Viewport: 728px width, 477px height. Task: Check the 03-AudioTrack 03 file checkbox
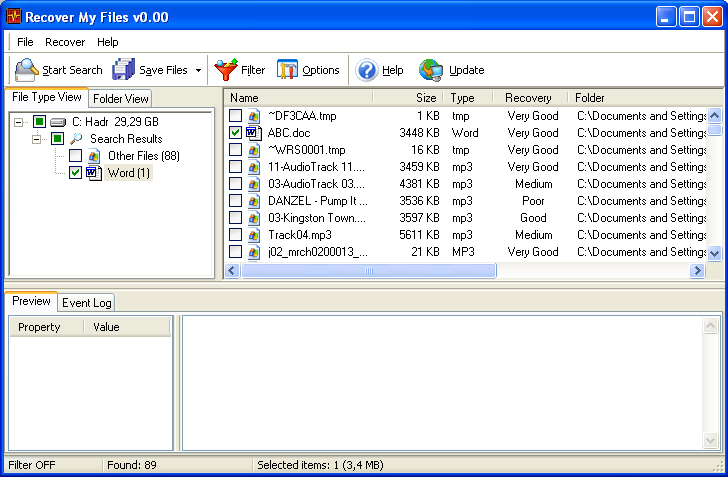[235, 183]
